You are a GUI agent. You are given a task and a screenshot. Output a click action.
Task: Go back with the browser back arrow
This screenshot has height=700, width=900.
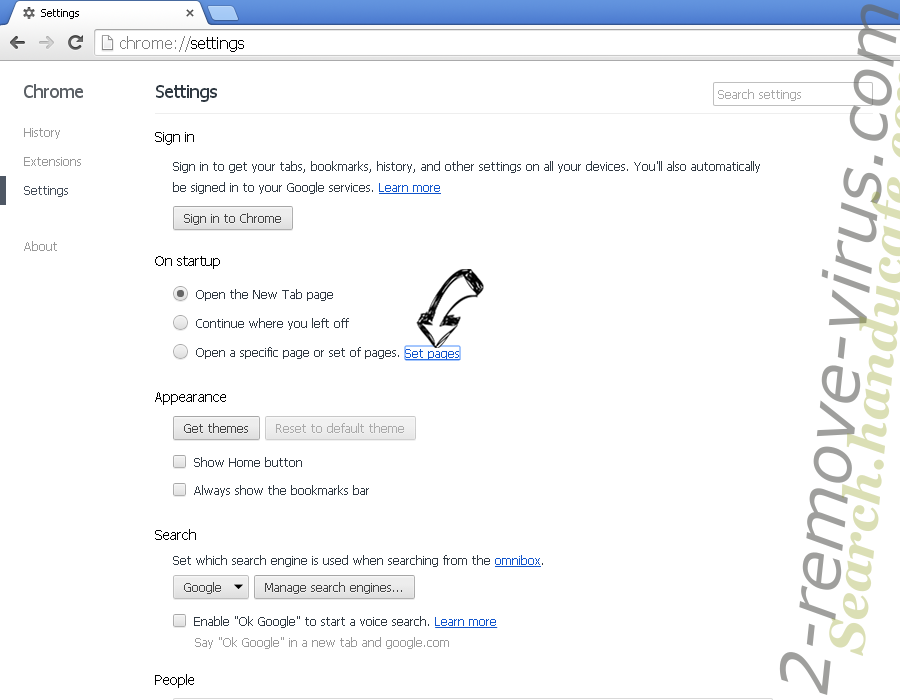pos(18,42)
